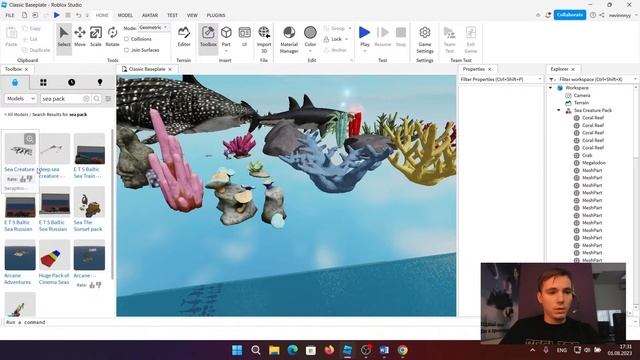Select Camera in Explorer tree
The image size is (640, 360).
582,95
